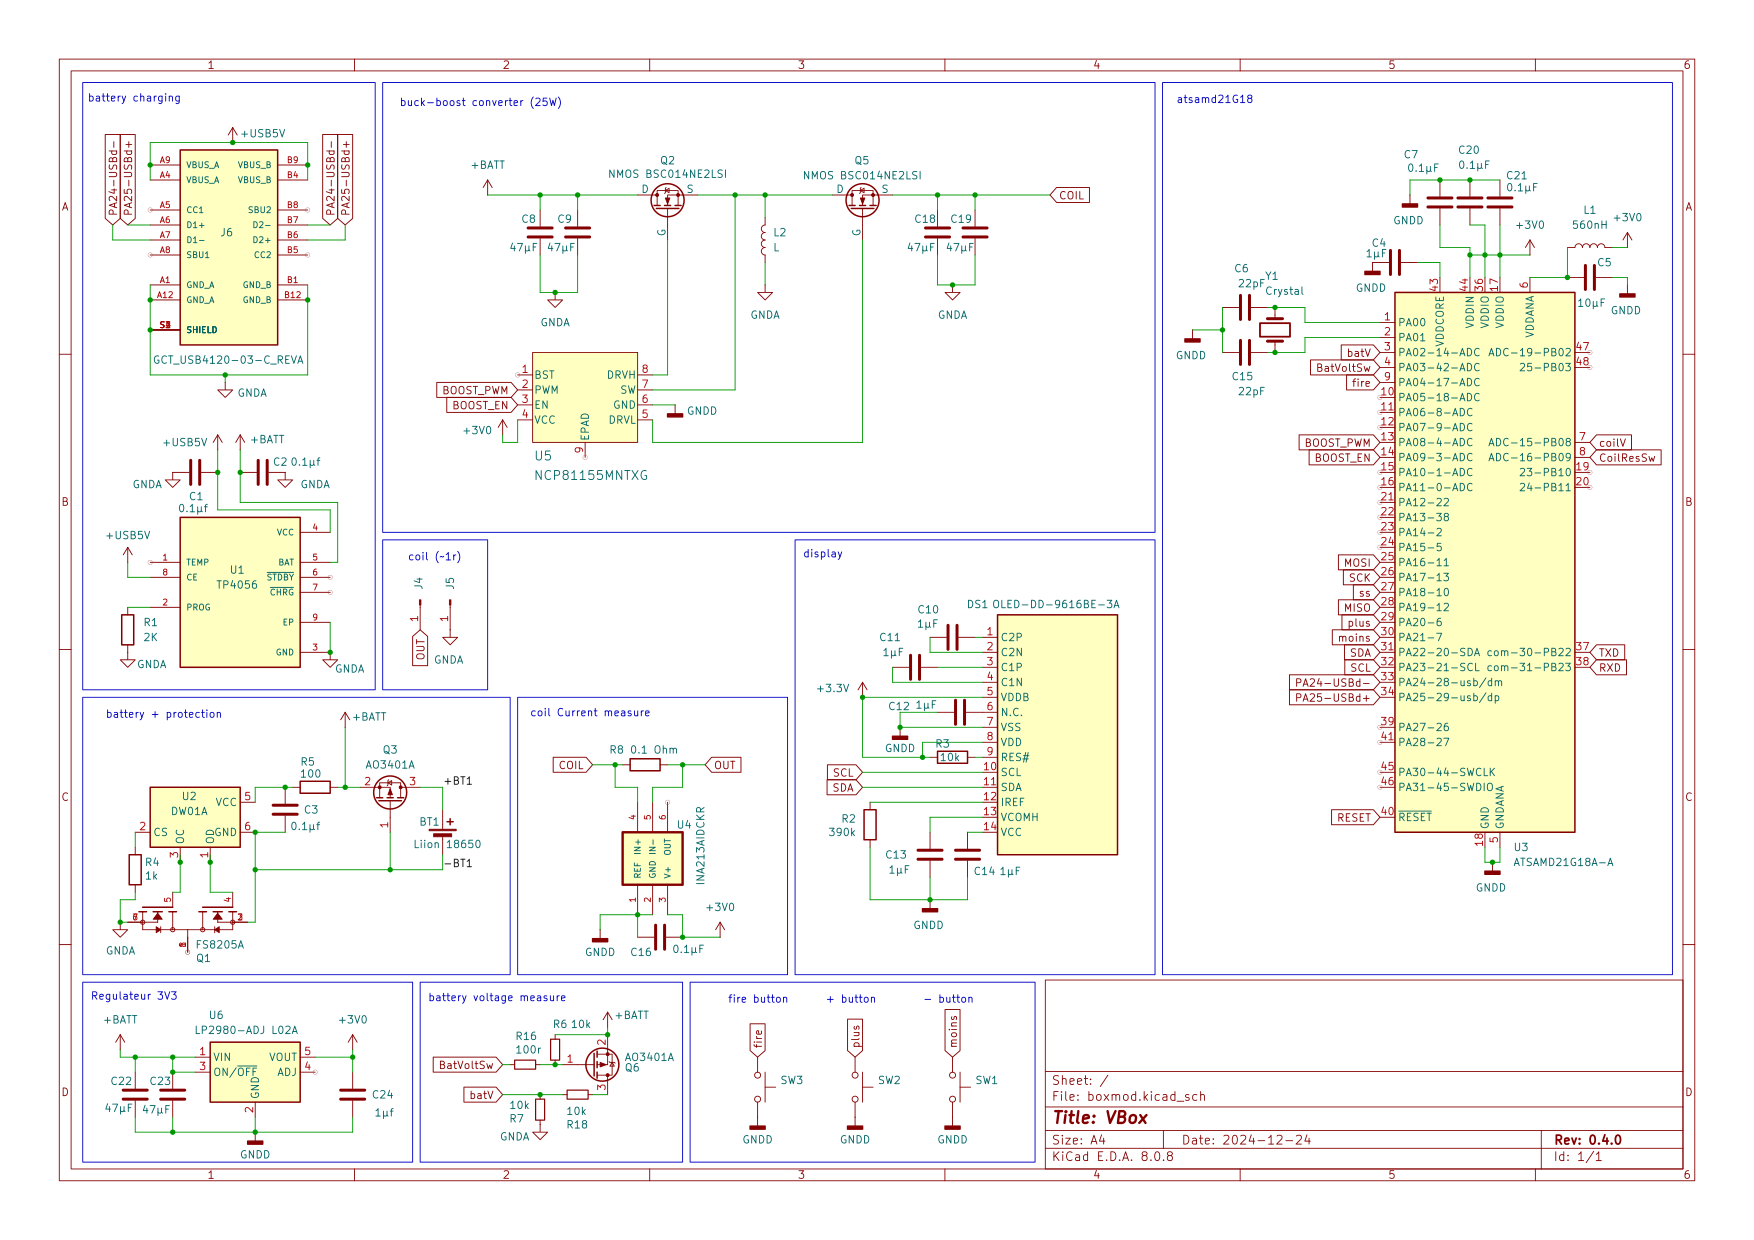Image resolution: width=1754 pixels, height=1240 pixels.
Task: Click the 'fire button' title text
Action: click(758, 999)
